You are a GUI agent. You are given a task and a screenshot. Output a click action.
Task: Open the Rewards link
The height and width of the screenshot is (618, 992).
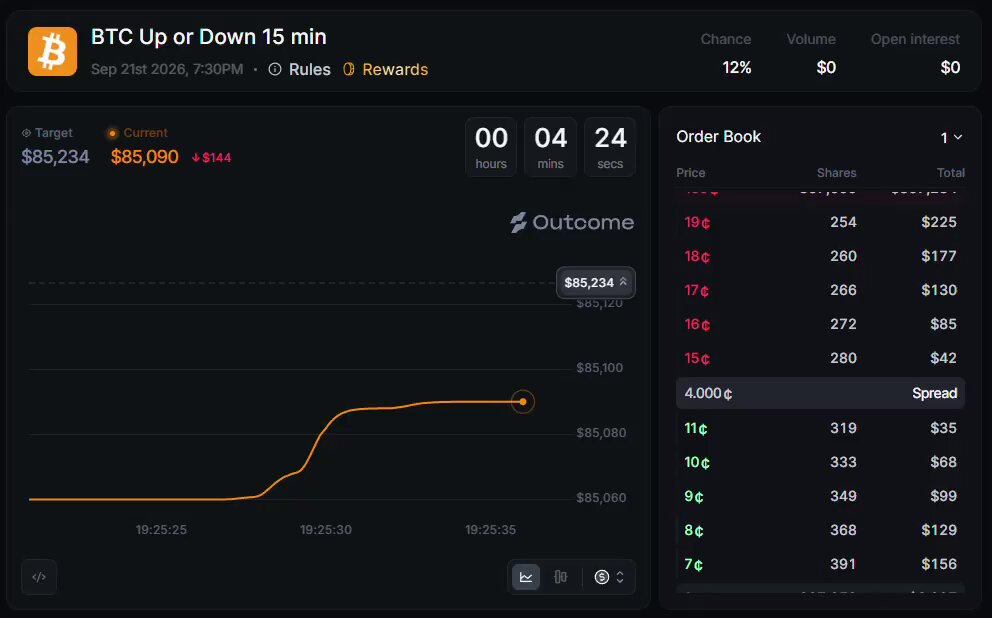coord(395,69)
